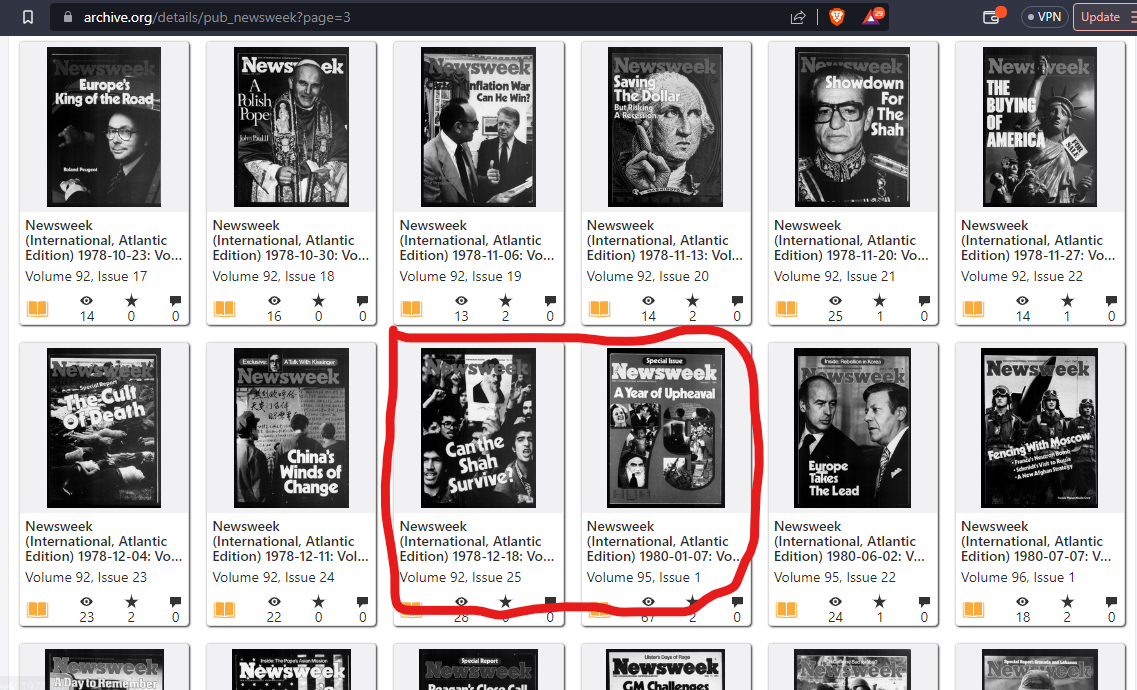
Task: Open the China's Winds of Change cover
Action: point(291,428)
